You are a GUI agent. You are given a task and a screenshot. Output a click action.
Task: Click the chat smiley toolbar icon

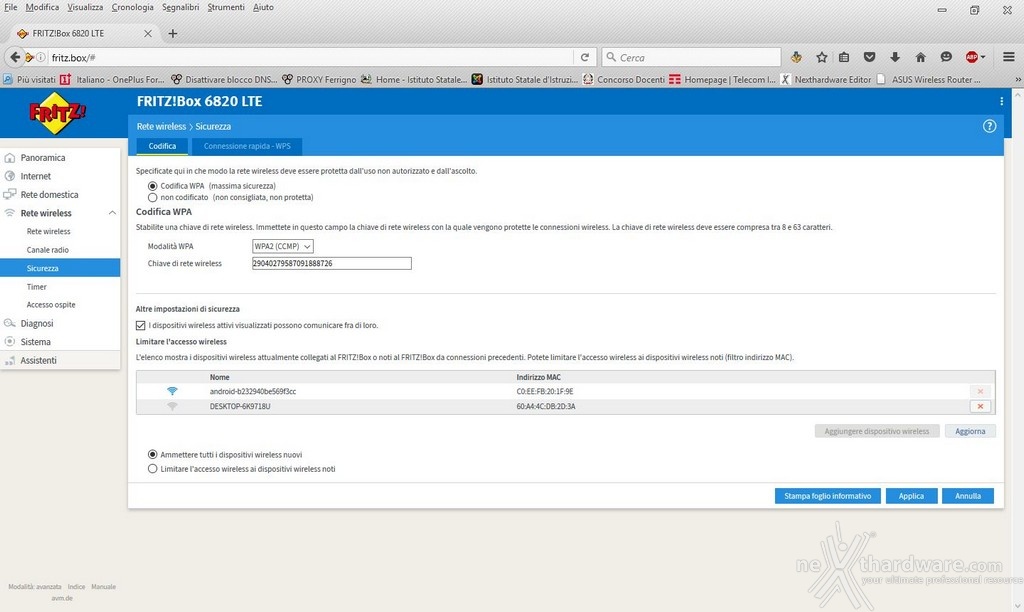click(x=946, y=57)
